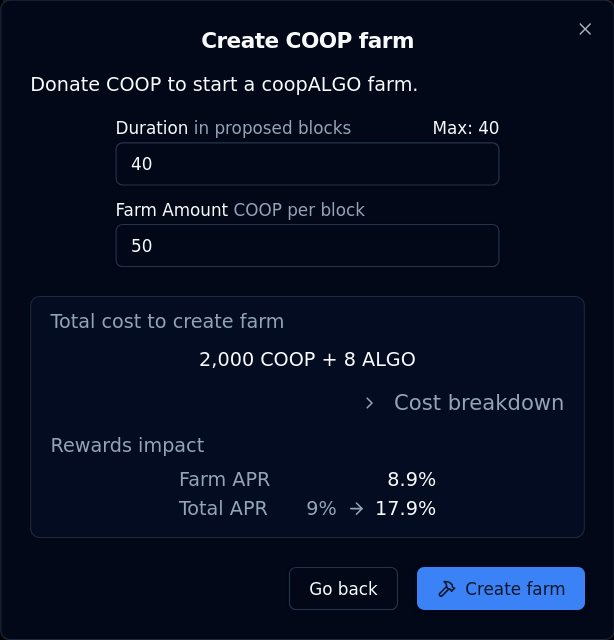The image size is (614, 640).
Task: Click the Duration in proposed blocks label
Action: (233, 128)
